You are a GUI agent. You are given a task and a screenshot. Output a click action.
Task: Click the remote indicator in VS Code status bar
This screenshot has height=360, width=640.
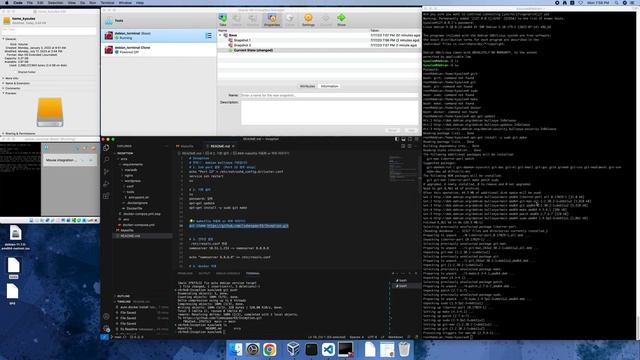(x=104, y=337)
